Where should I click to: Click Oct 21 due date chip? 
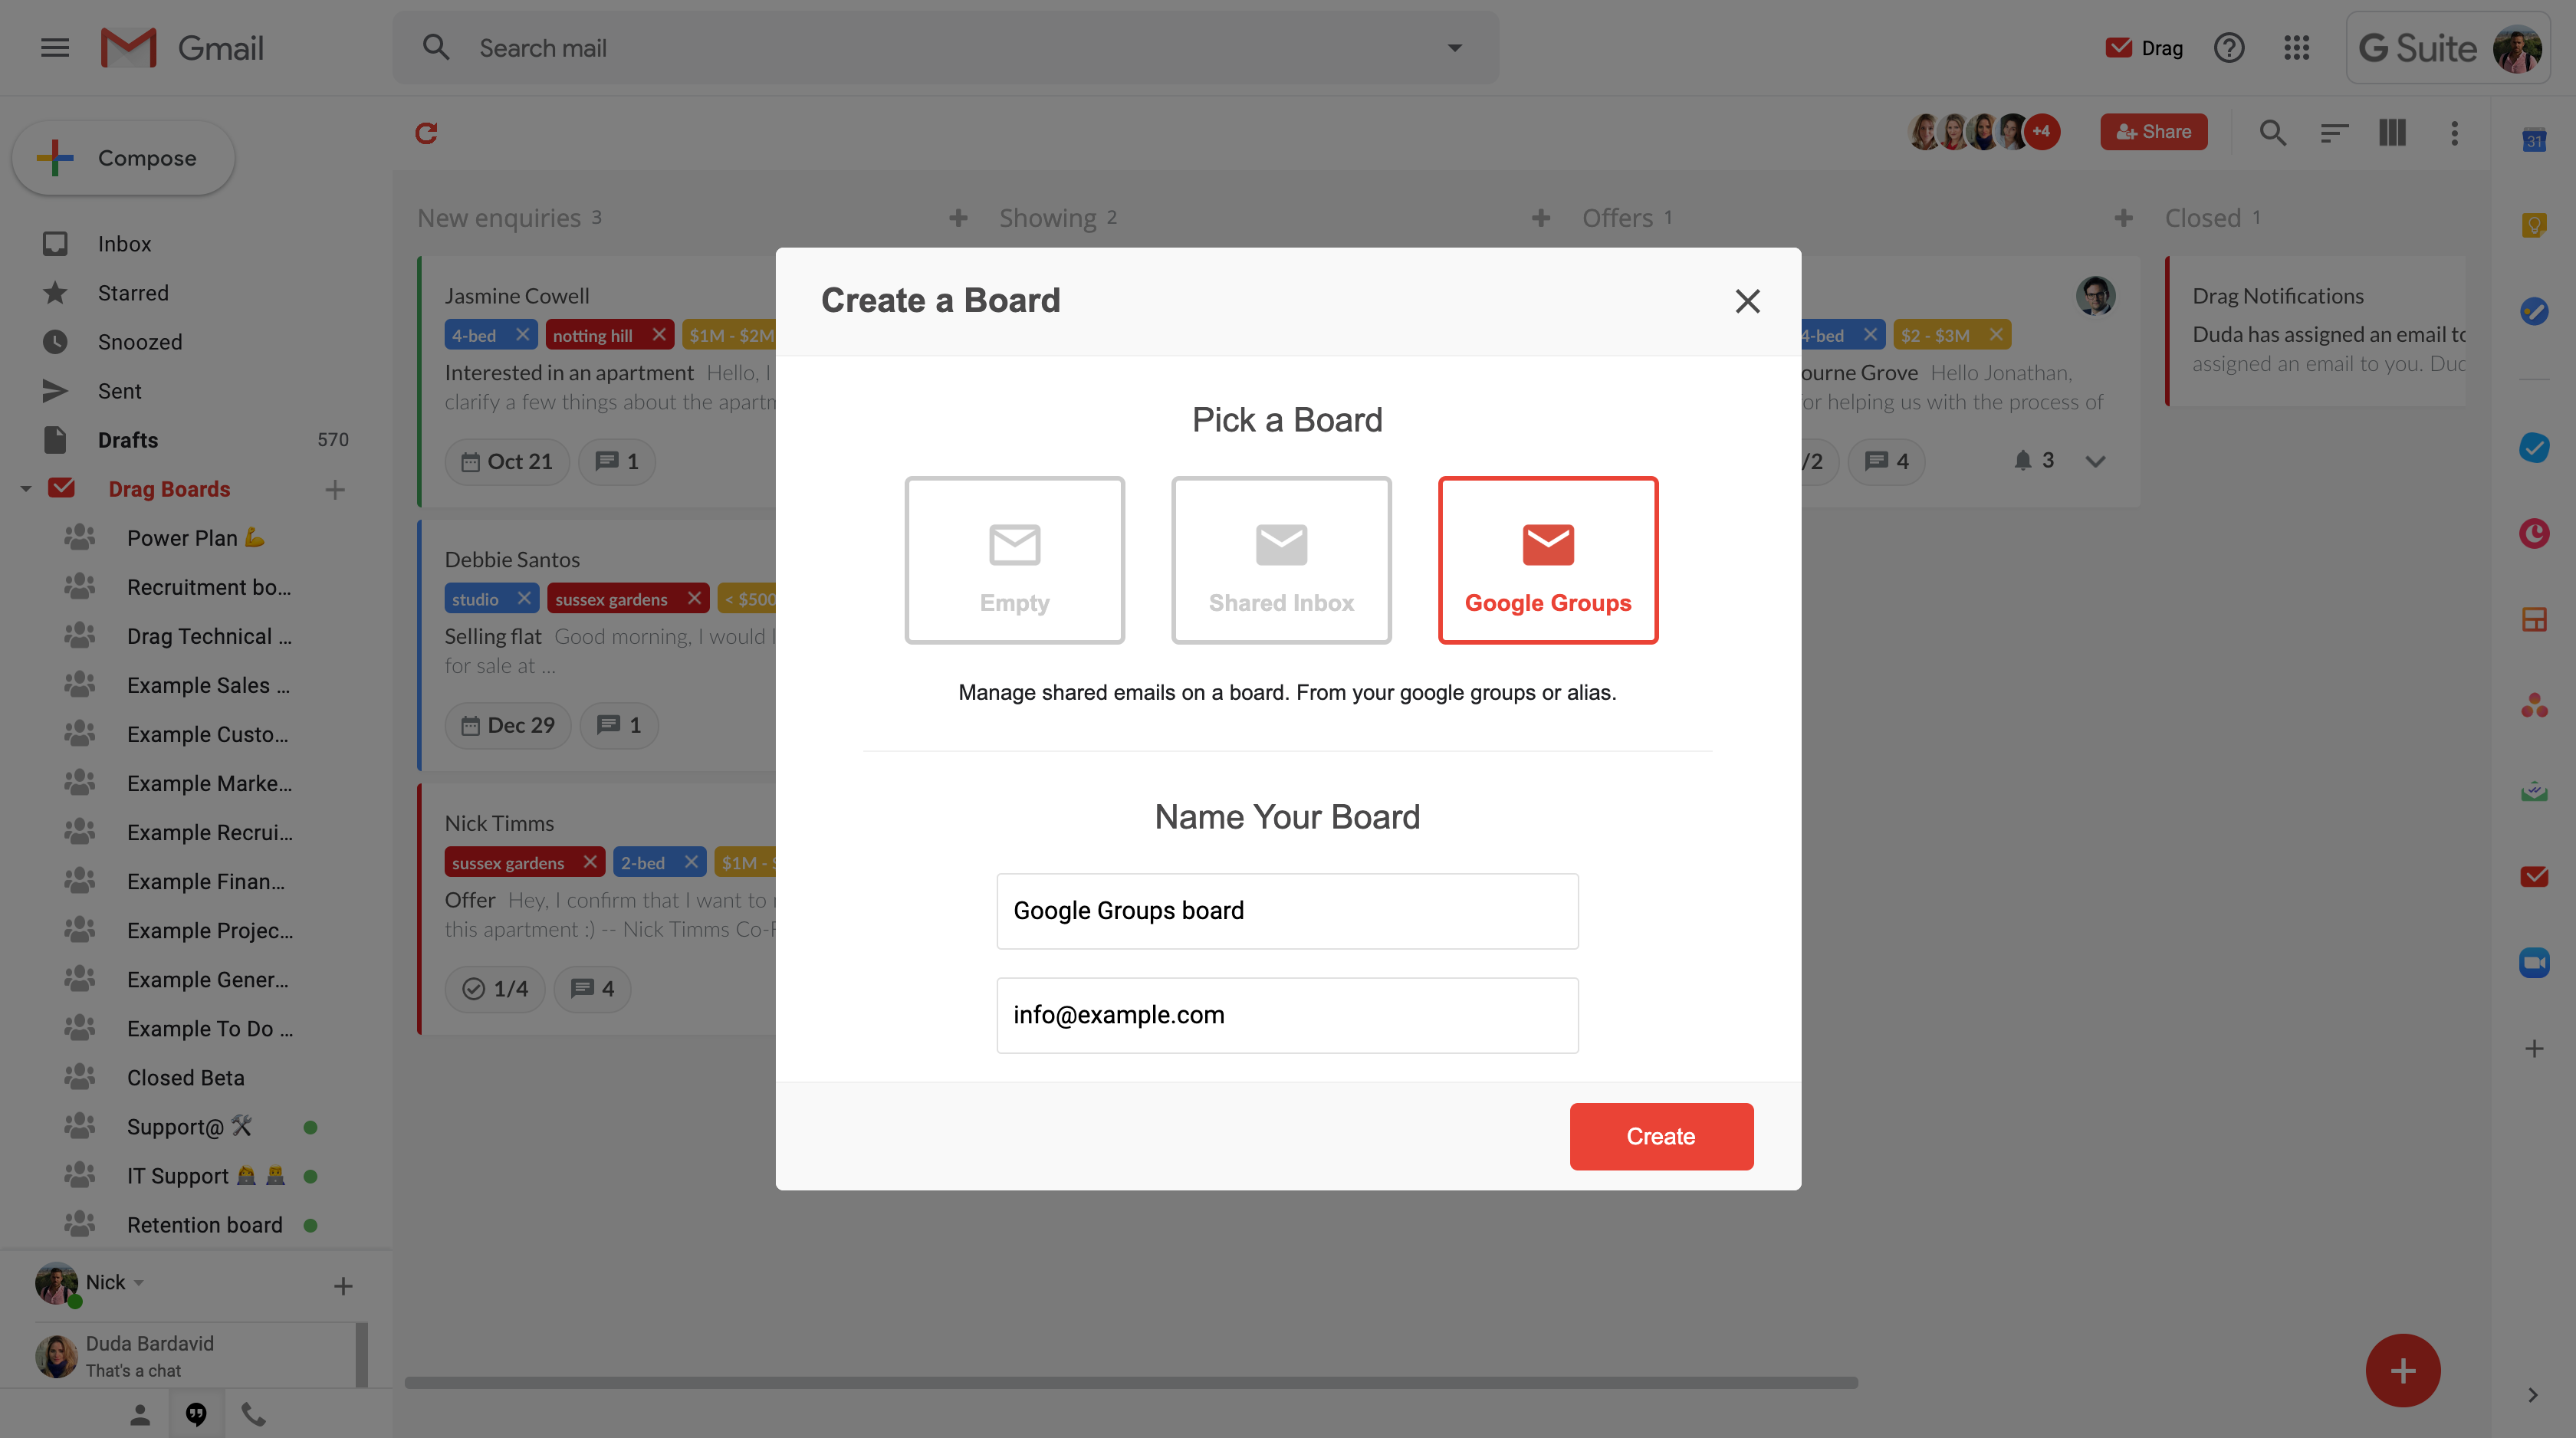[x=507, y=461]
